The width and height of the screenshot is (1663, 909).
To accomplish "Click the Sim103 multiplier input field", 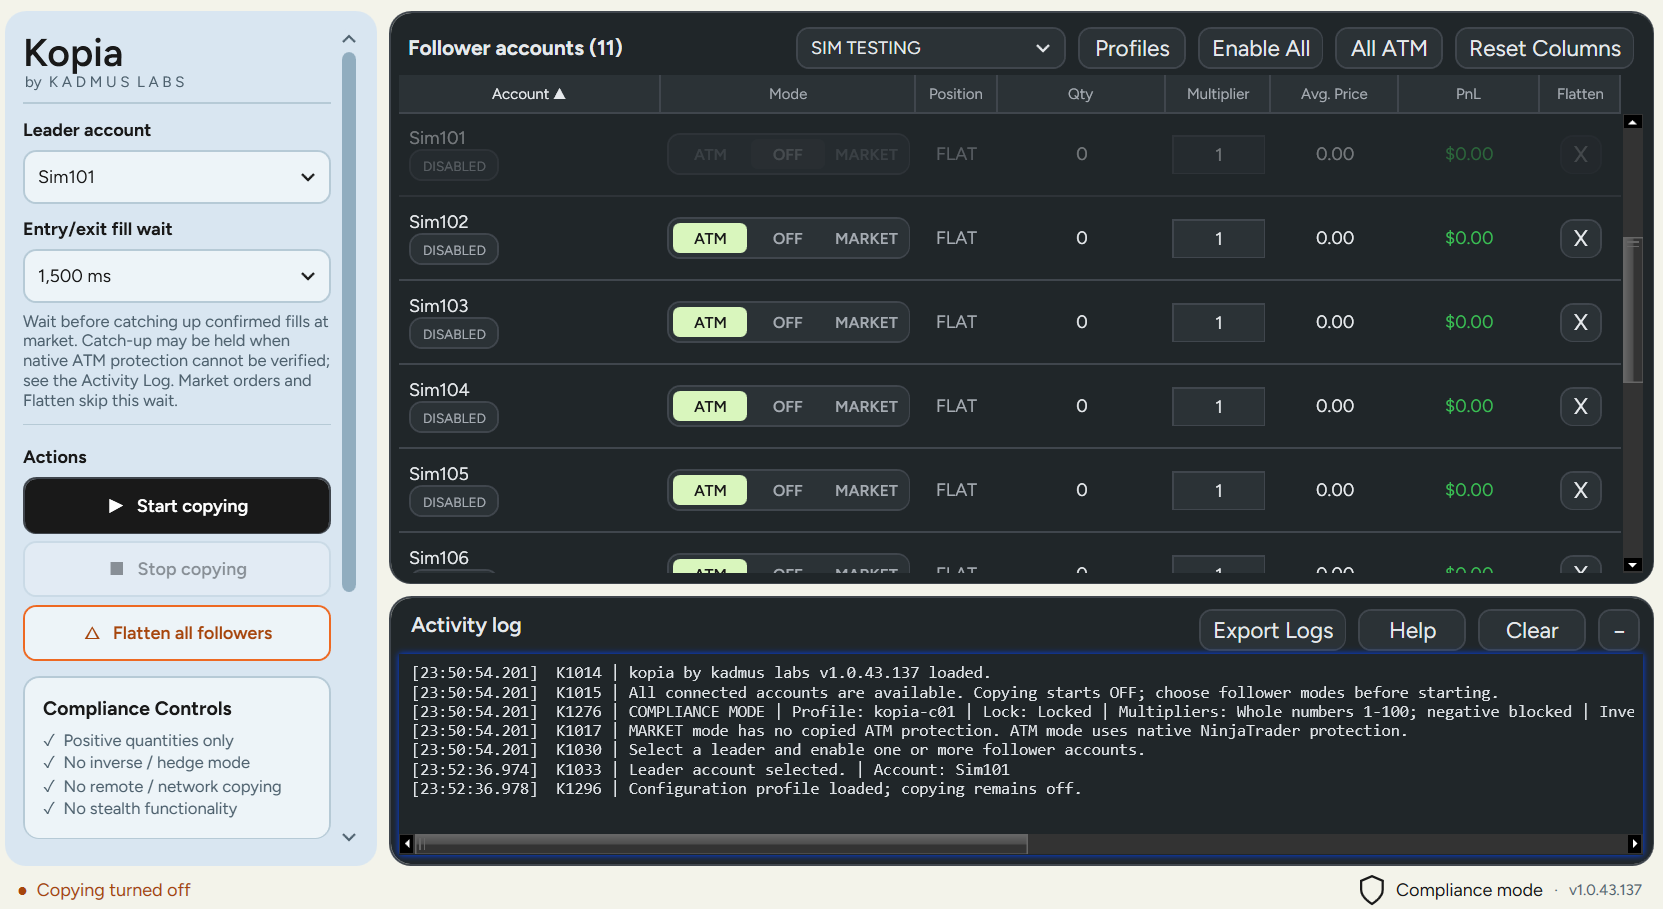I will (x=1218, y=322).
